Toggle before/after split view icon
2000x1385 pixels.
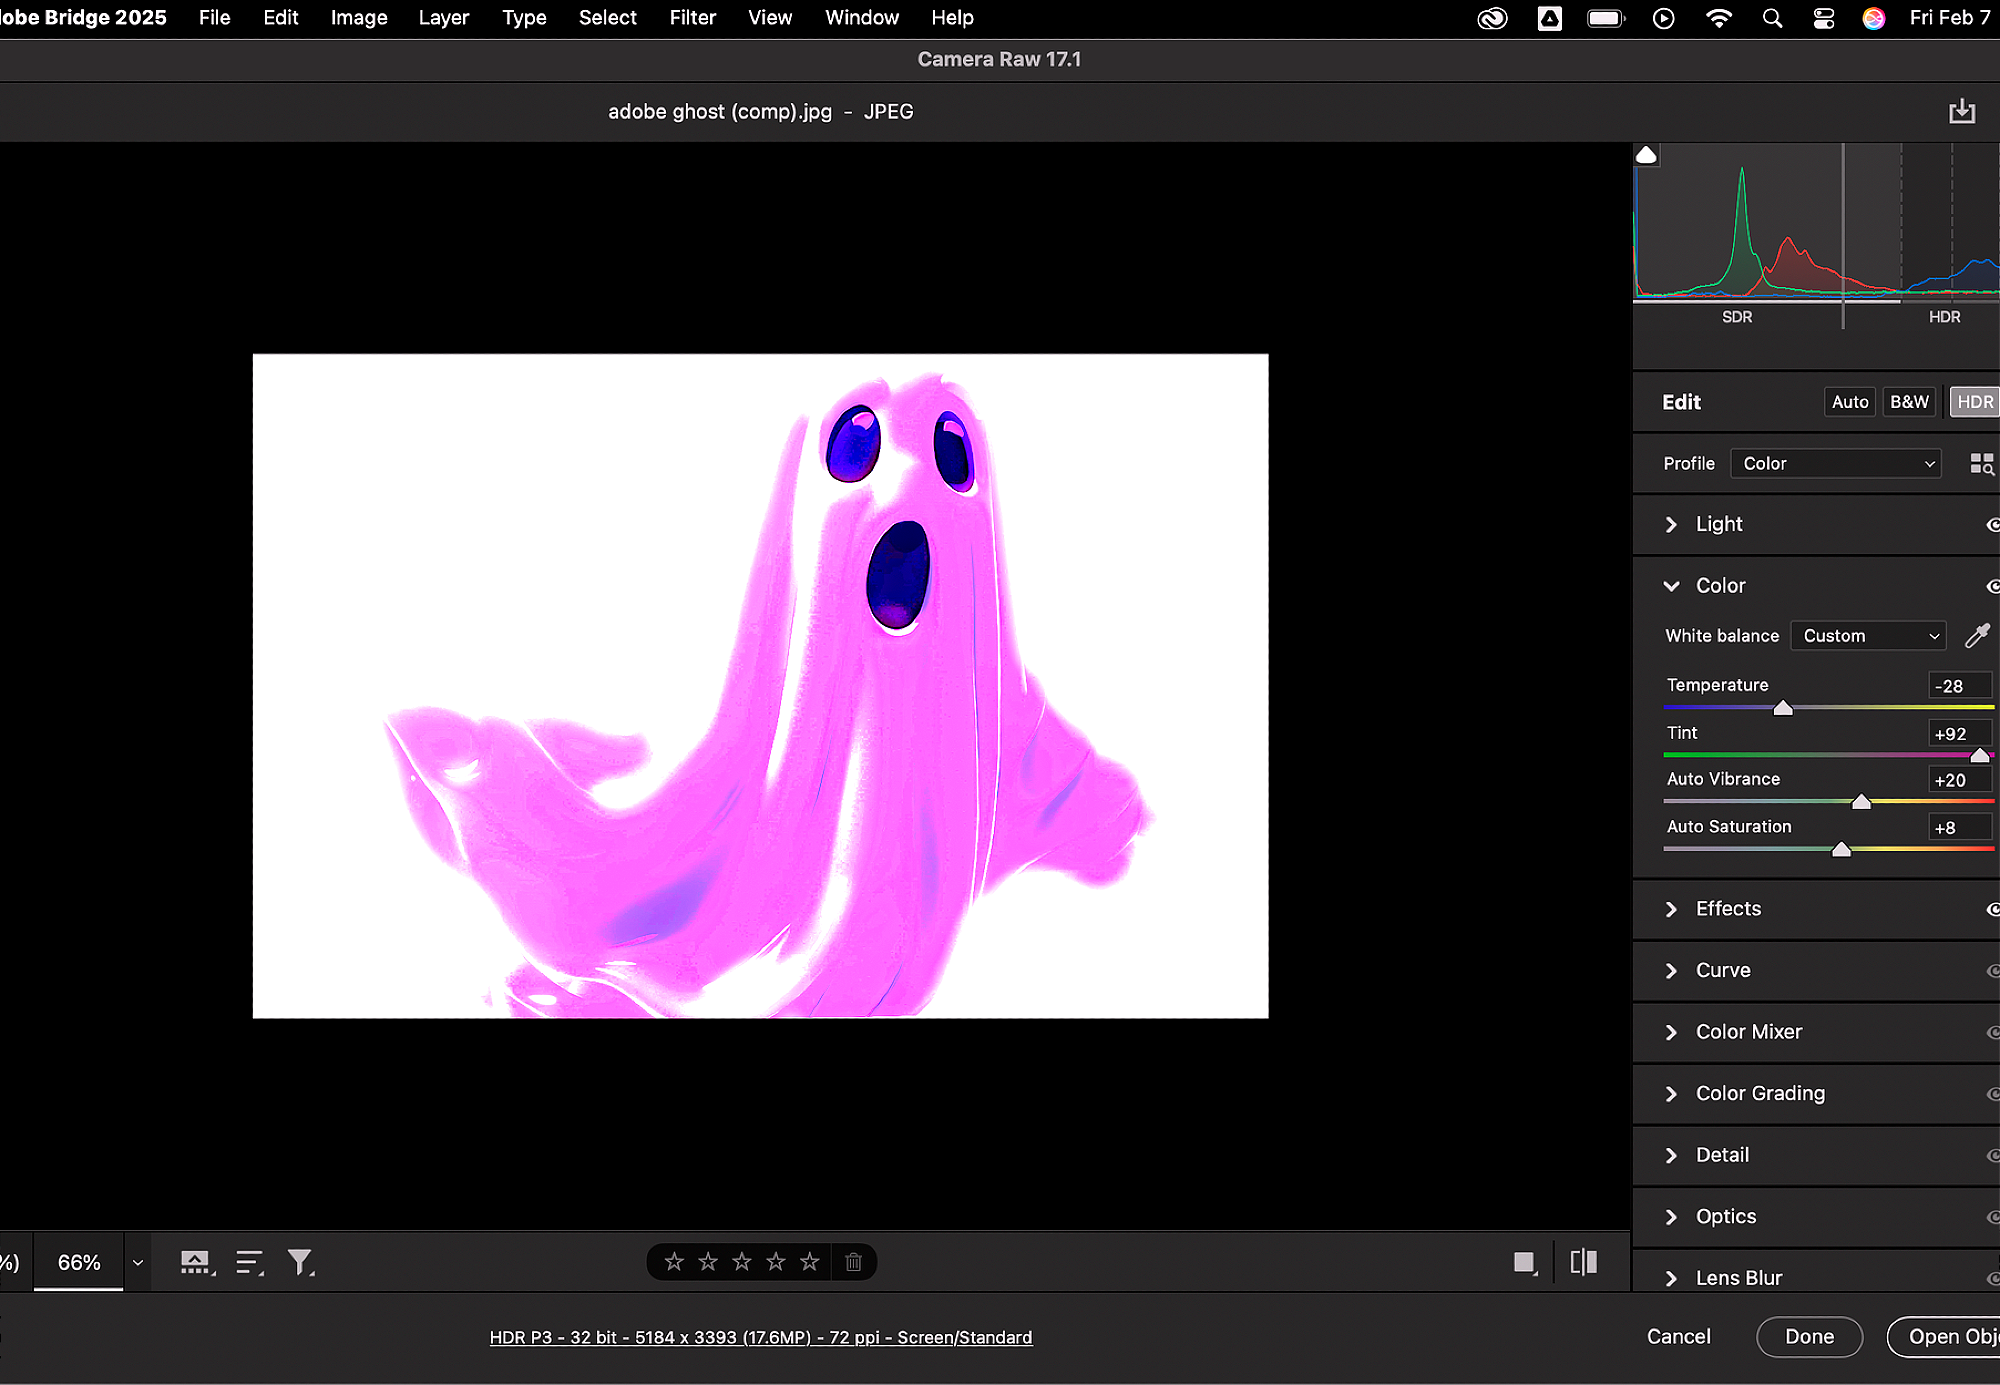[x=1584, y=1262]
